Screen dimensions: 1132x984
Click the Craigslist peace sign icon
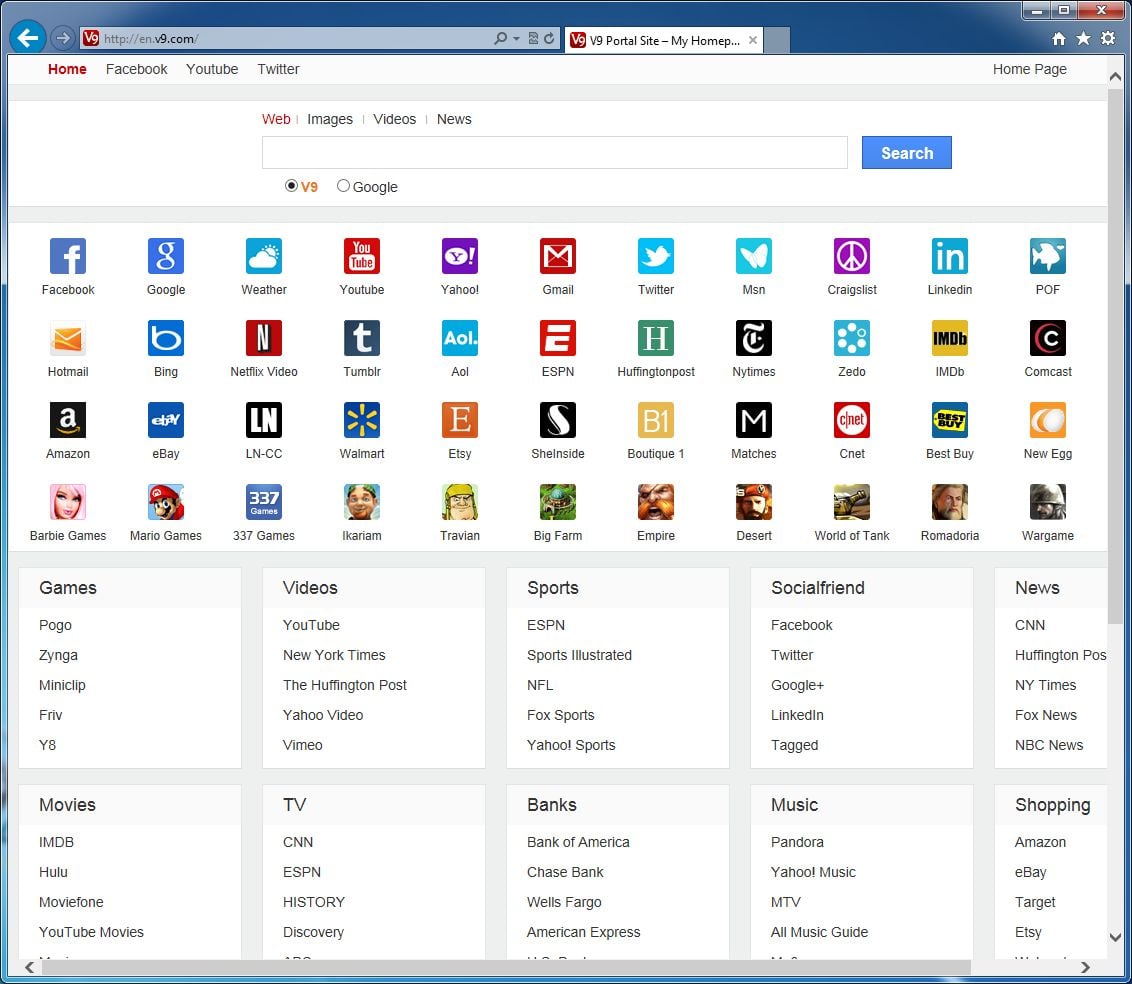pos(852,257)
